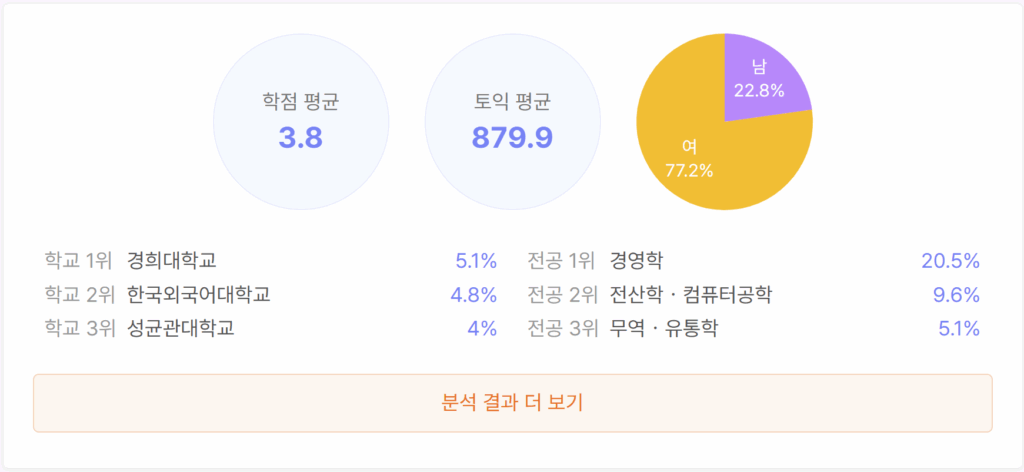The width and height of the screenshot is (1024, 472).
Task: Click the 분석 결과 더 보기 button
Action: pos(512,403)
